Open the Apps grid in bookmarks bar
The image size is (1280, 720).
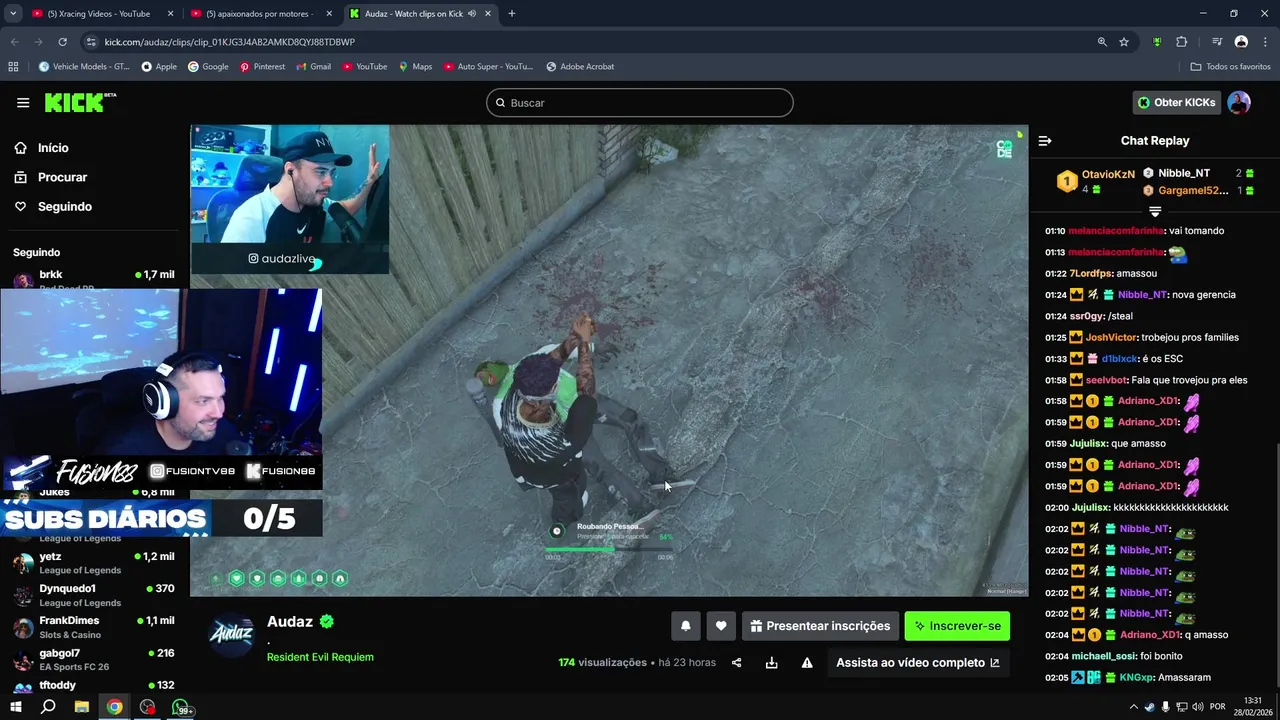tap(13, 67)
